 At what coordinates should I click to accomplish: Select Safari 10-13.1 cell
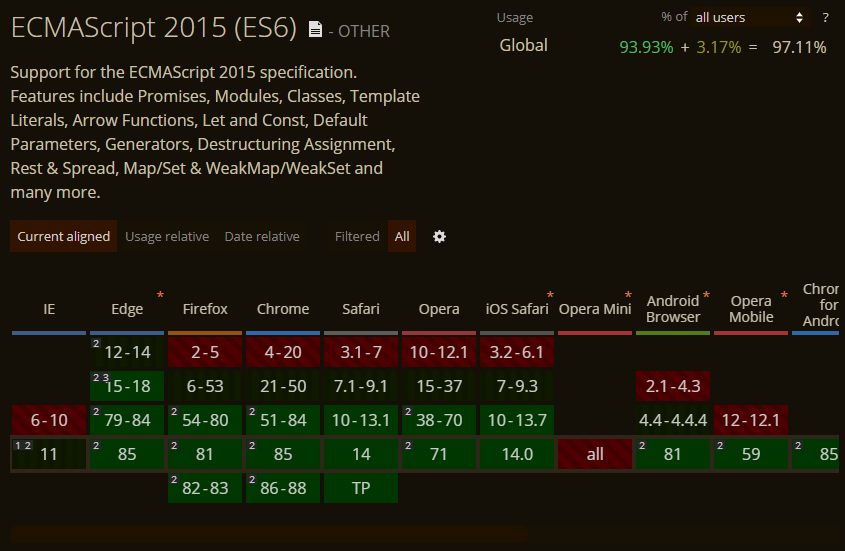point(361,420)
